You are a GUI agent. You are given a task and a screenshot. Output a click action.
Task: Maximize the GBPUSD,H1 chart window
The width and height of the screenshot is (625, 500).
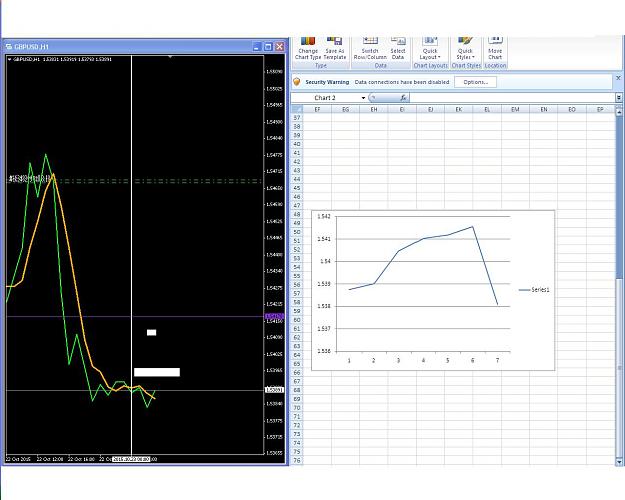click(x=268, y=47)
